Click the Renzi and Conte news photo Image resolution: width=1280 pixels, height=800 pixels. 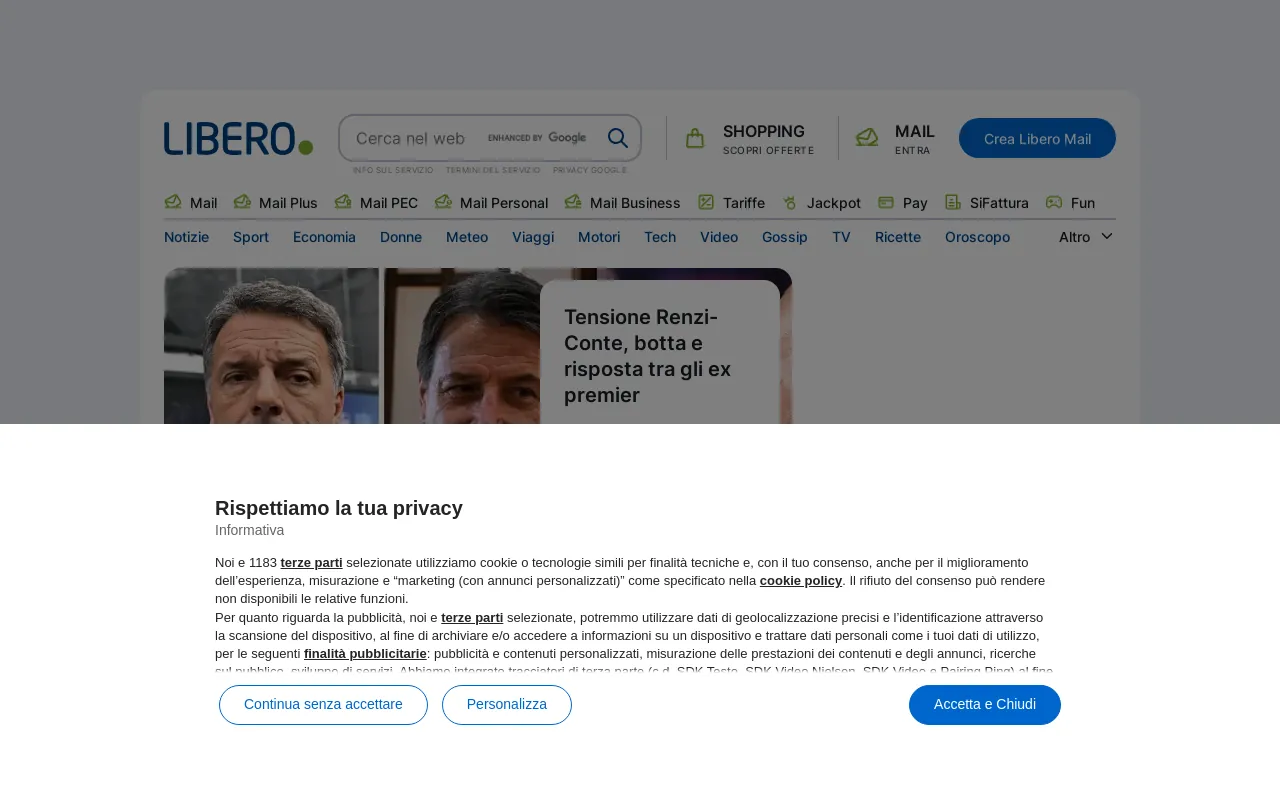point(352,346)
